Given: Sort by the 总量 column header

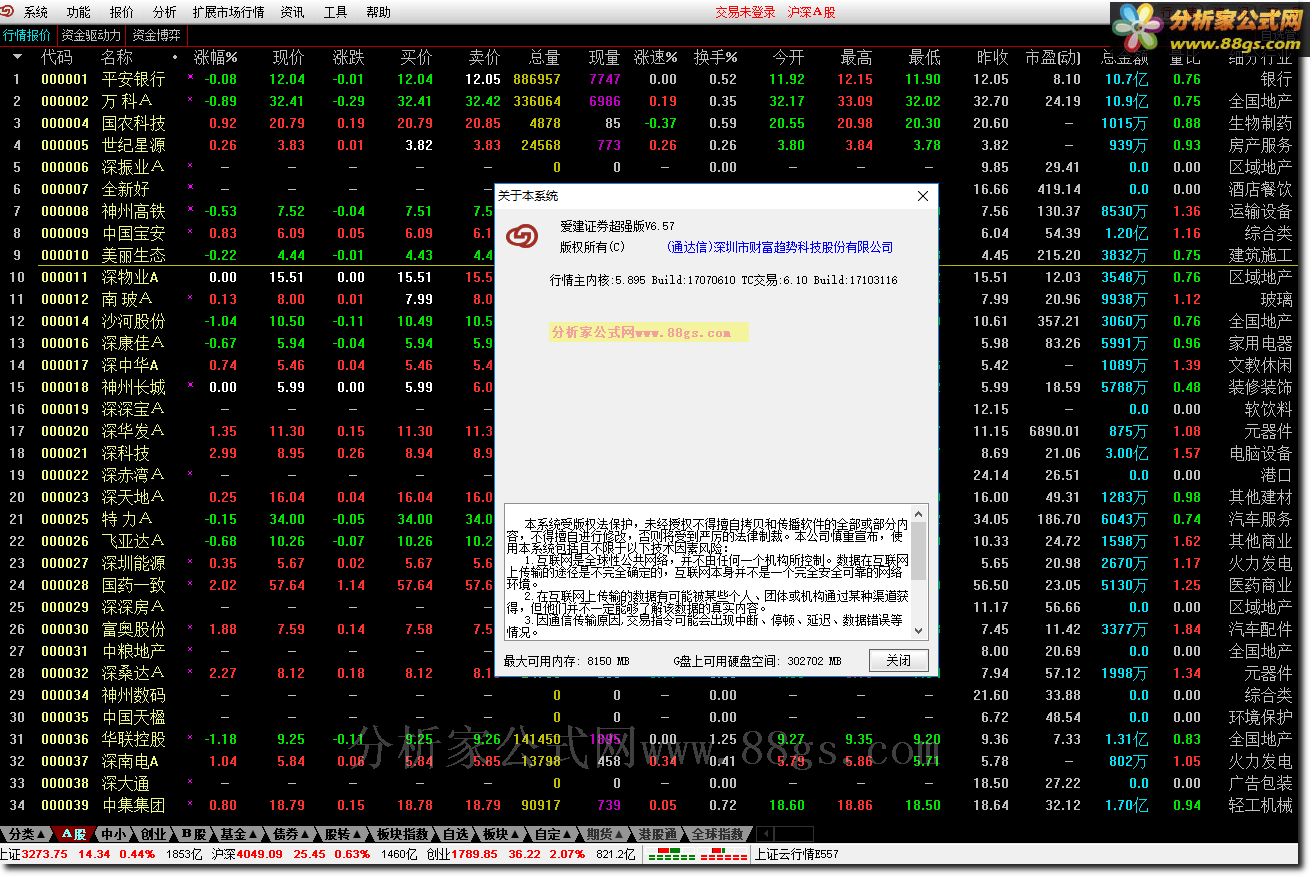Looking at the screenshot, I should click(544, 57).
